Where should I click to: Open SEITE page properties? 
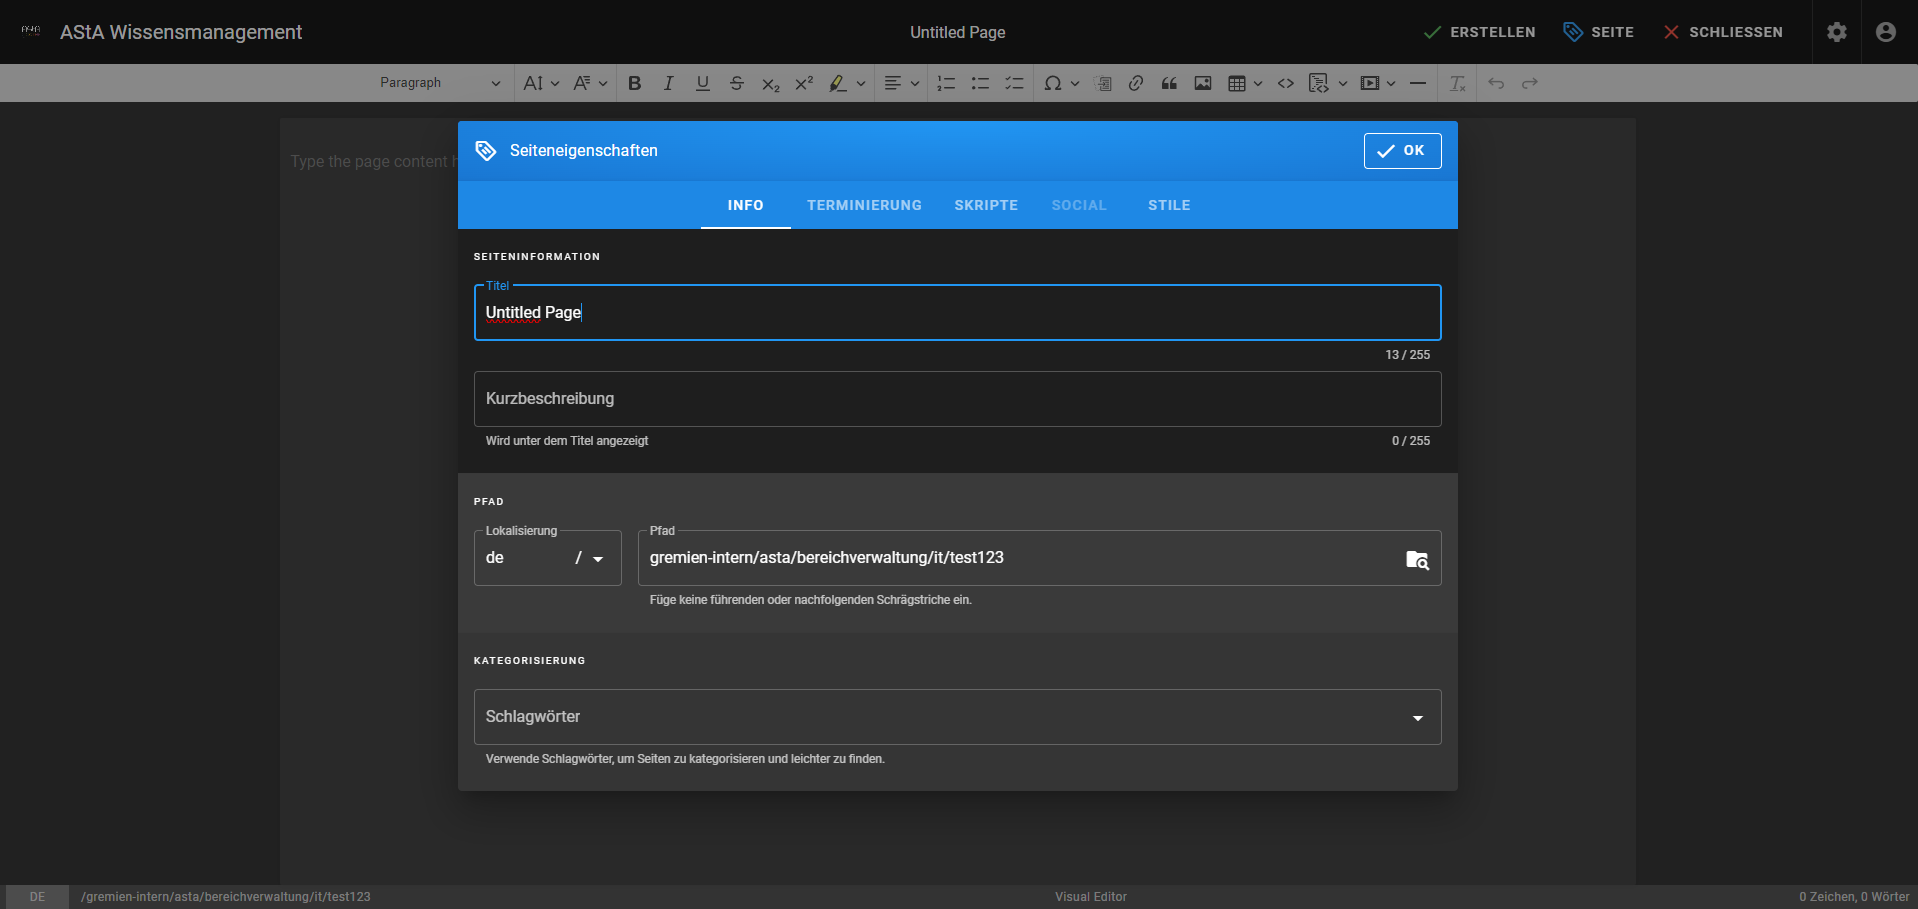tap(1599, 32)
